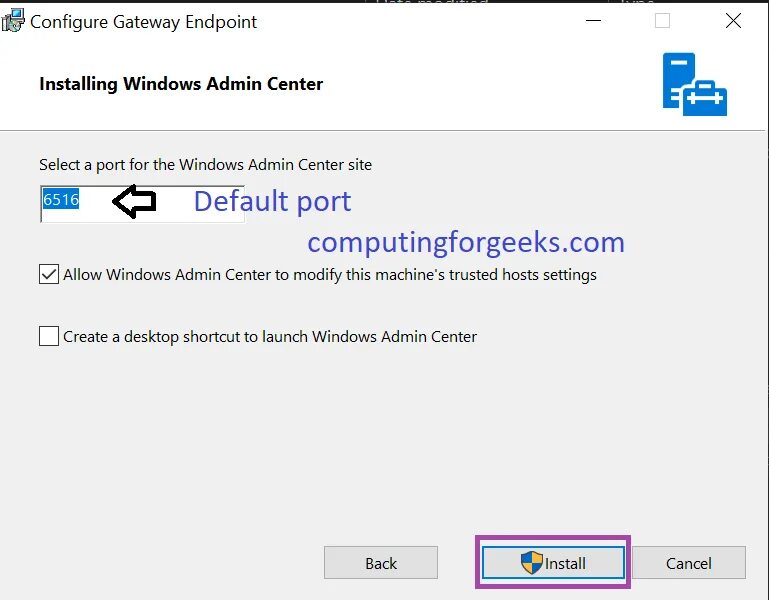Image resolution: width=769 pixels, height=600 pixels.
Task: Click the greyed-out maximize button
Action: tap(663, 21)
